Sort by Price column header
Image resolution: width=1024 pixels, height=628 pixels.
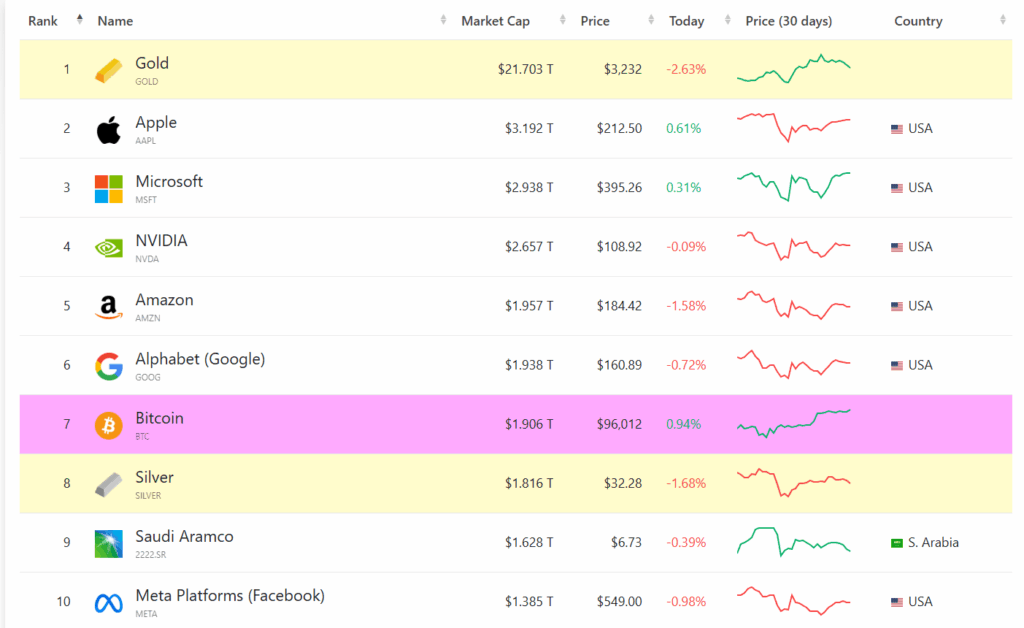click(595, 21)
